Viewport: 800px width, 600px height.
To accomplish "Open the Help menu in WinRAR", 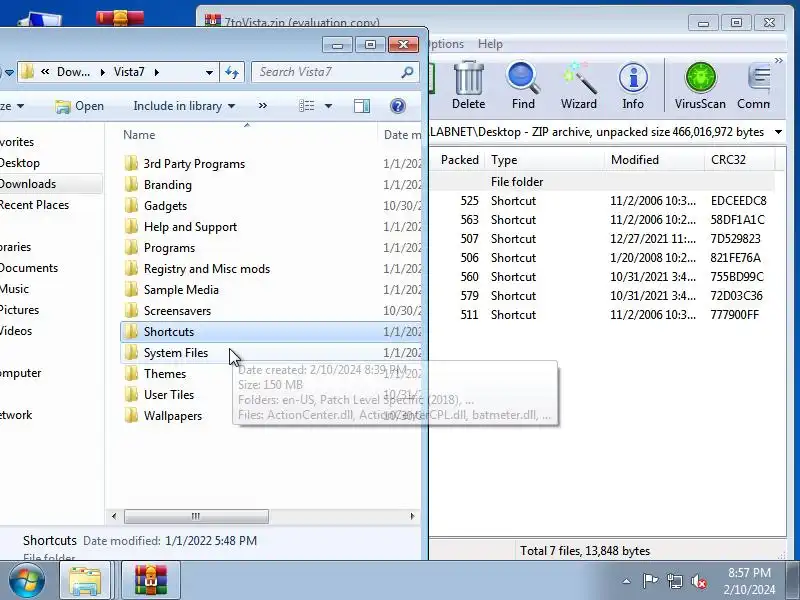I will [x=490, y=44].
